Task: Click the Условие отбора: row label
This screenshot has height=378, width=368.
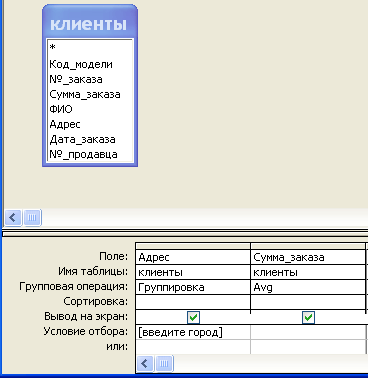Action: click(86, 331)
